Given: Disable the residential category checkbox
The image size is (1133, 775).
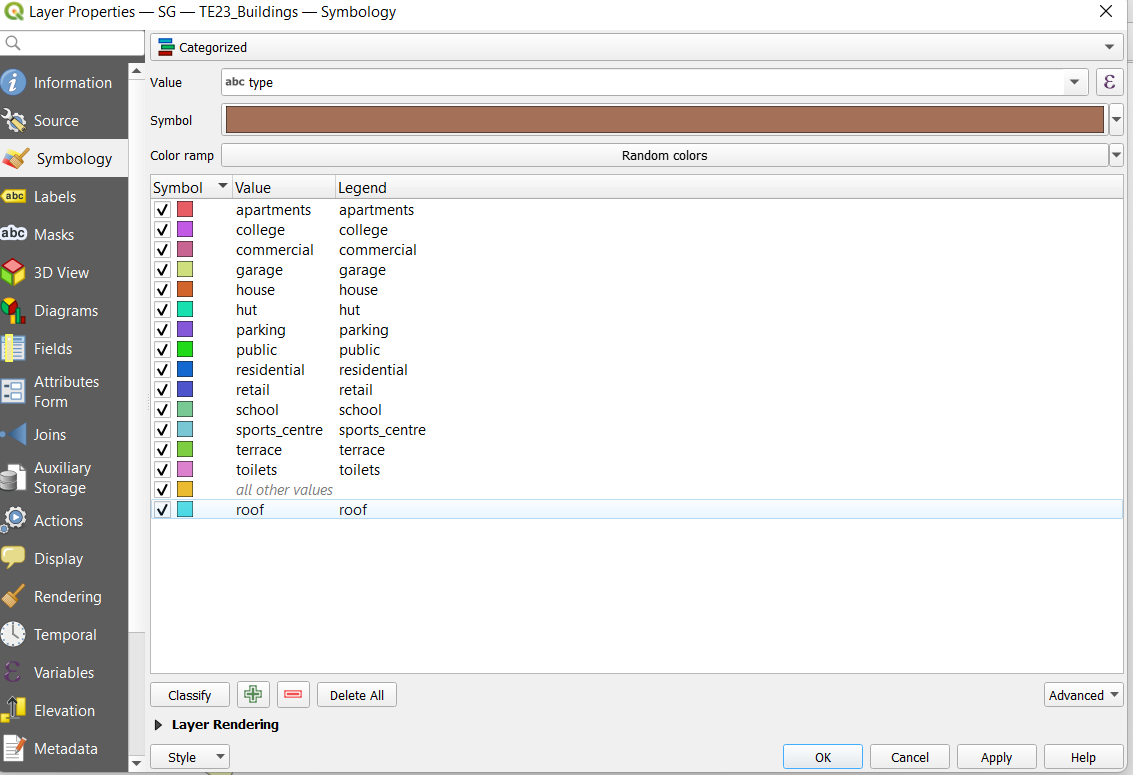Looking at the screenshot, I should click(x=163, y=370).
